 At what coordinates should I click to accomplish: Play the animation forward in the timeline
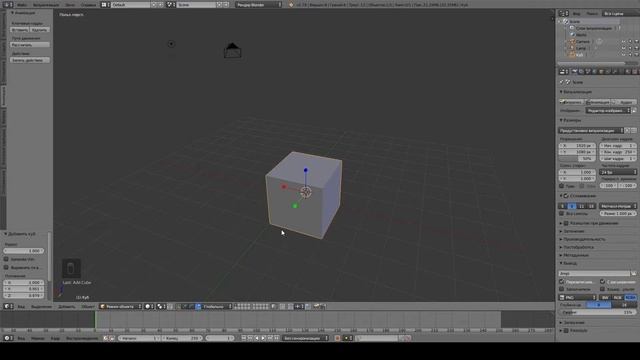[263, 338]
